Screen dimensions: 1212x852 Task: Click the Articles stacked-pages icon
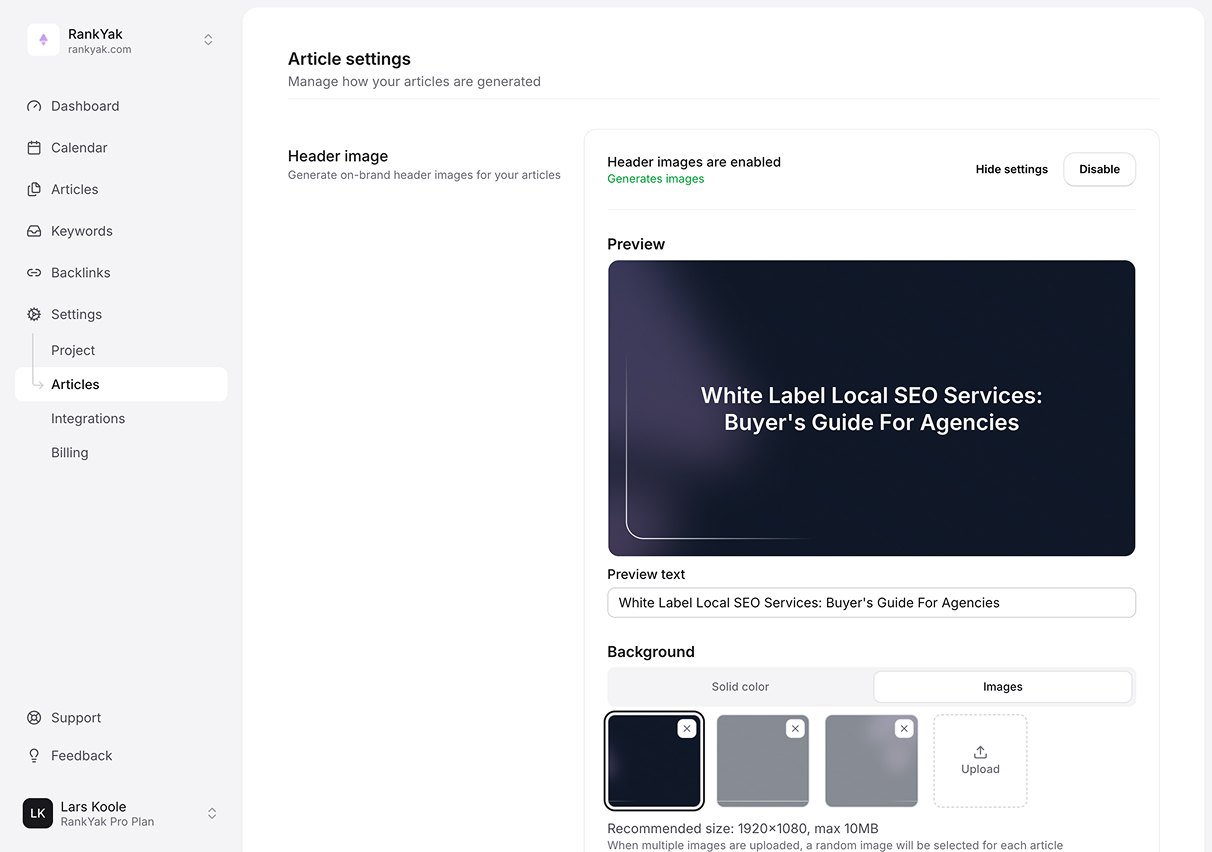(x=34, y=190)
